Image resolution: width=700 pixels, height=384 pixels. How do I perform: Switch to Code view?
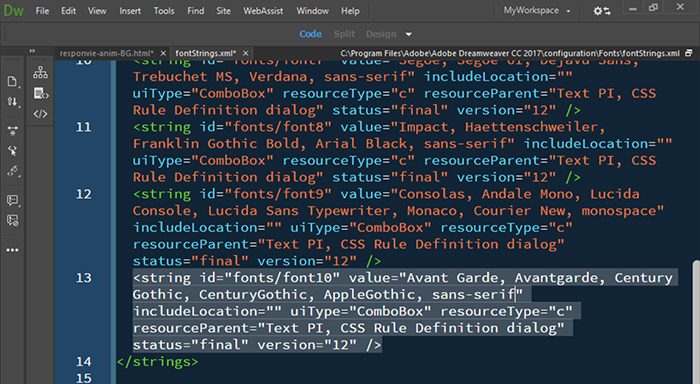tap(310, 34)
